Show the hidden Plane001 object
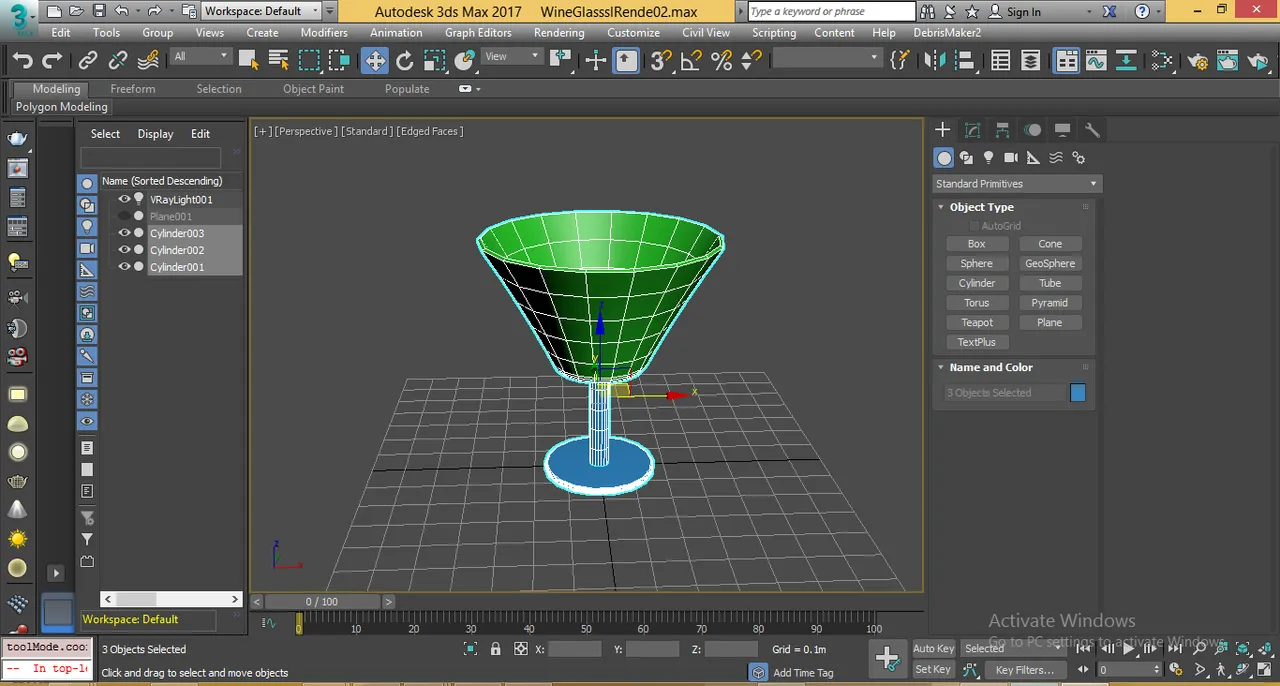 point(124,216)
